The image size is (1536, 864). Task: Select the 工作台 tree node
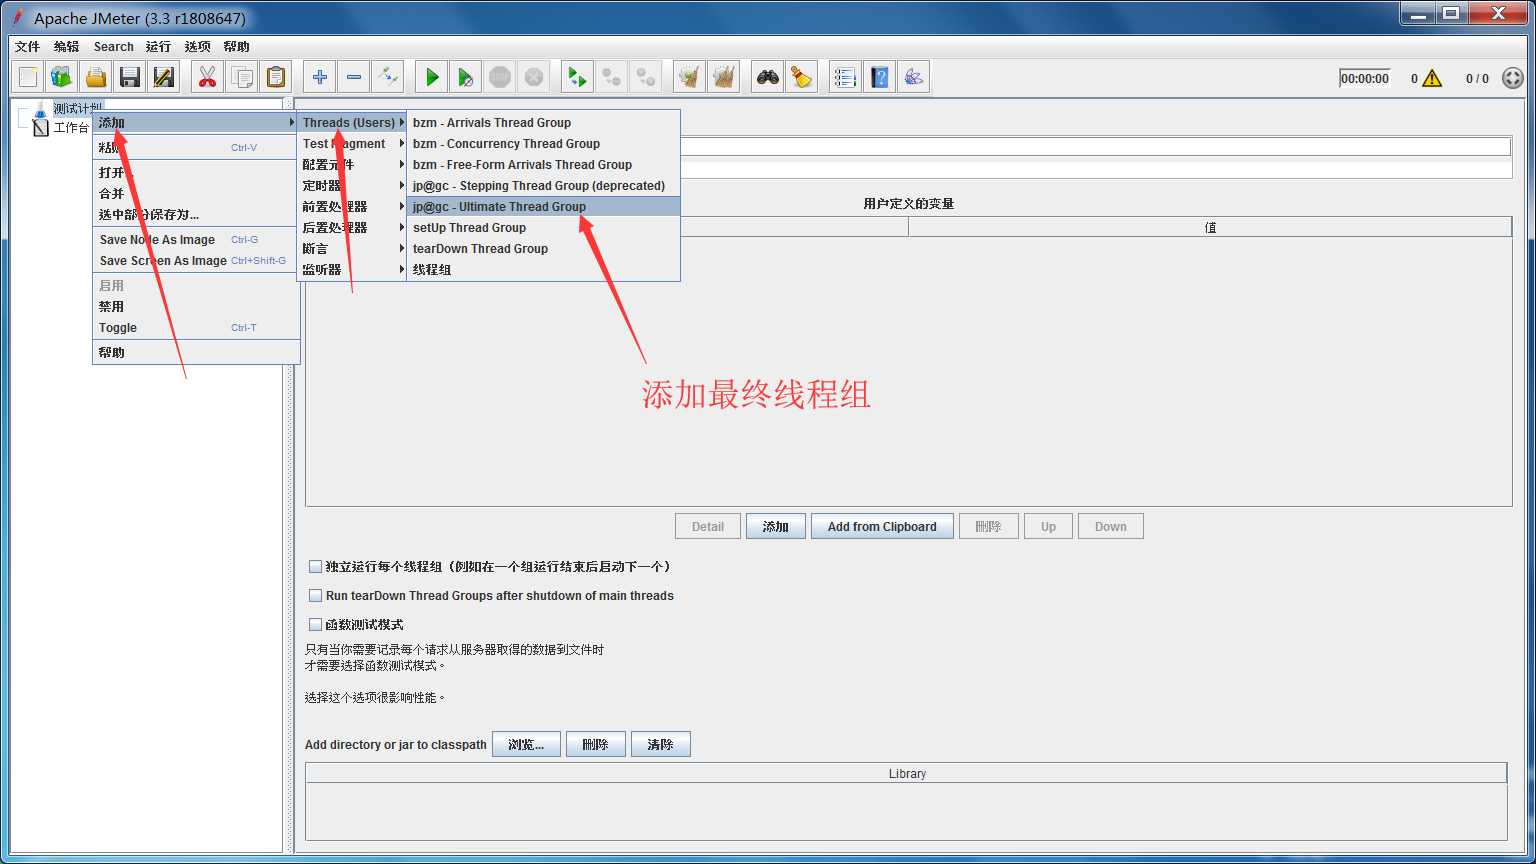point(61,128)
